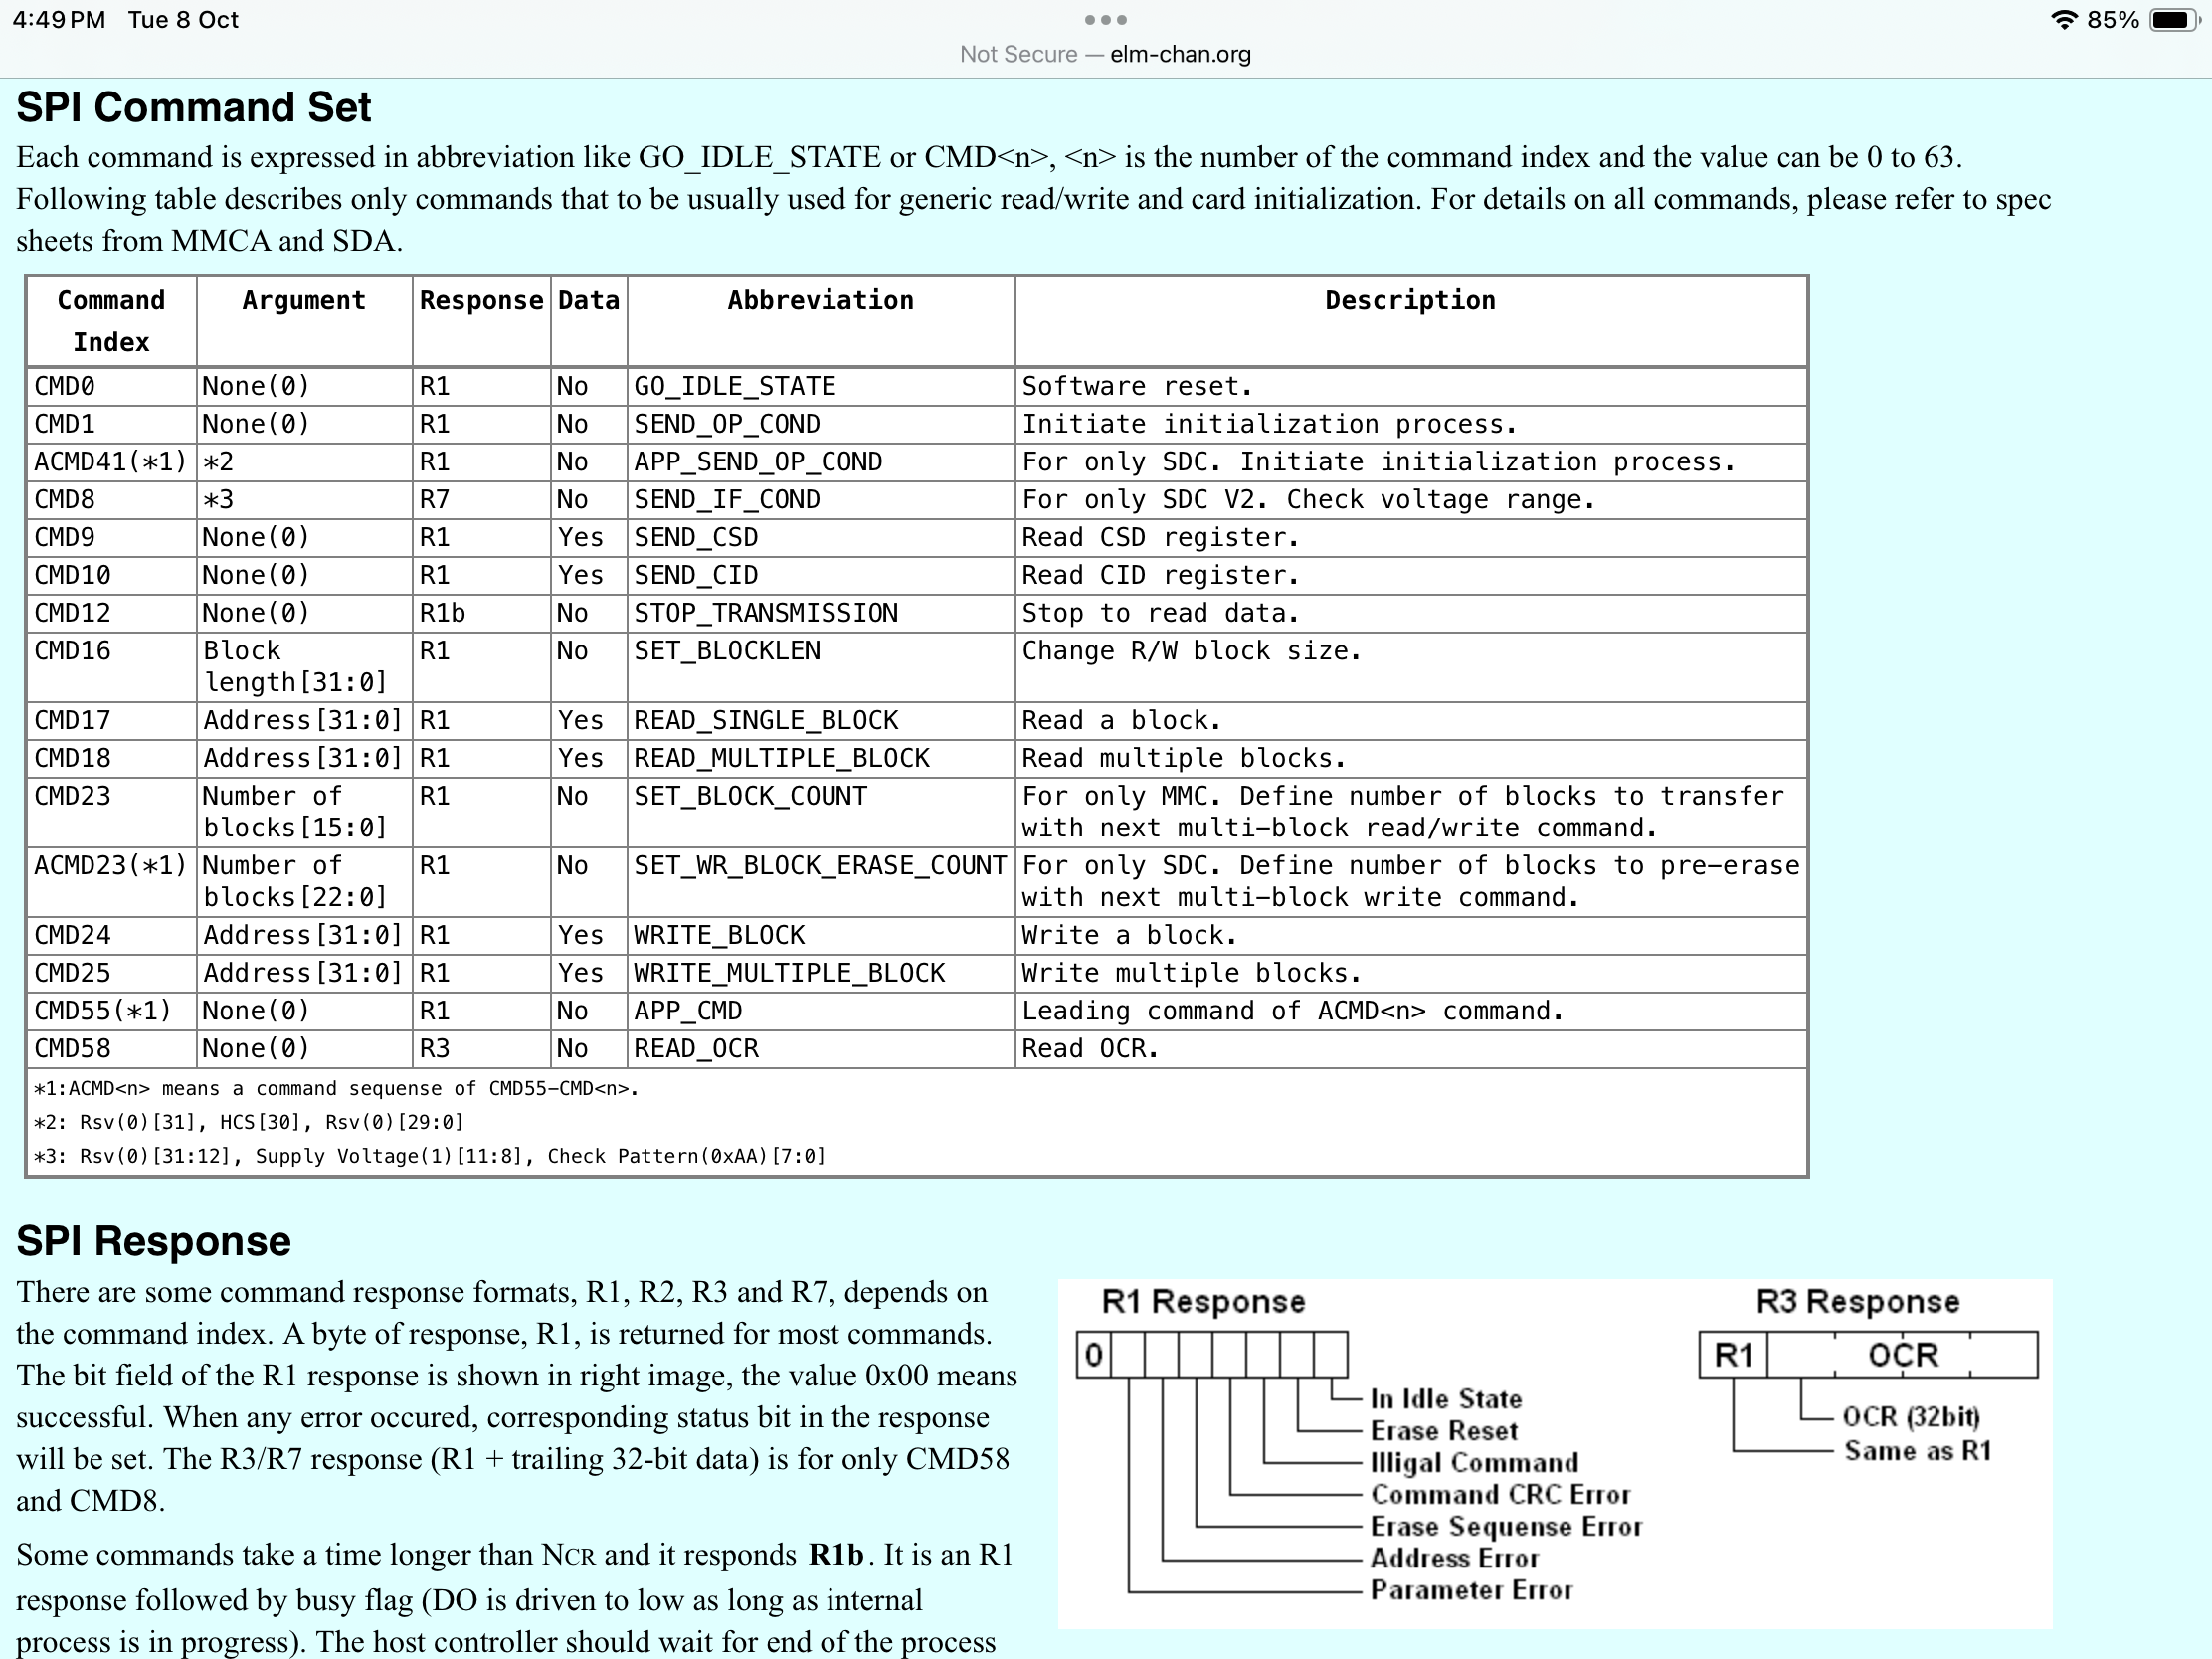Select the CMD58 cell
Viewport: 2212px width, 1659px height.
(x=112, y=1049)
